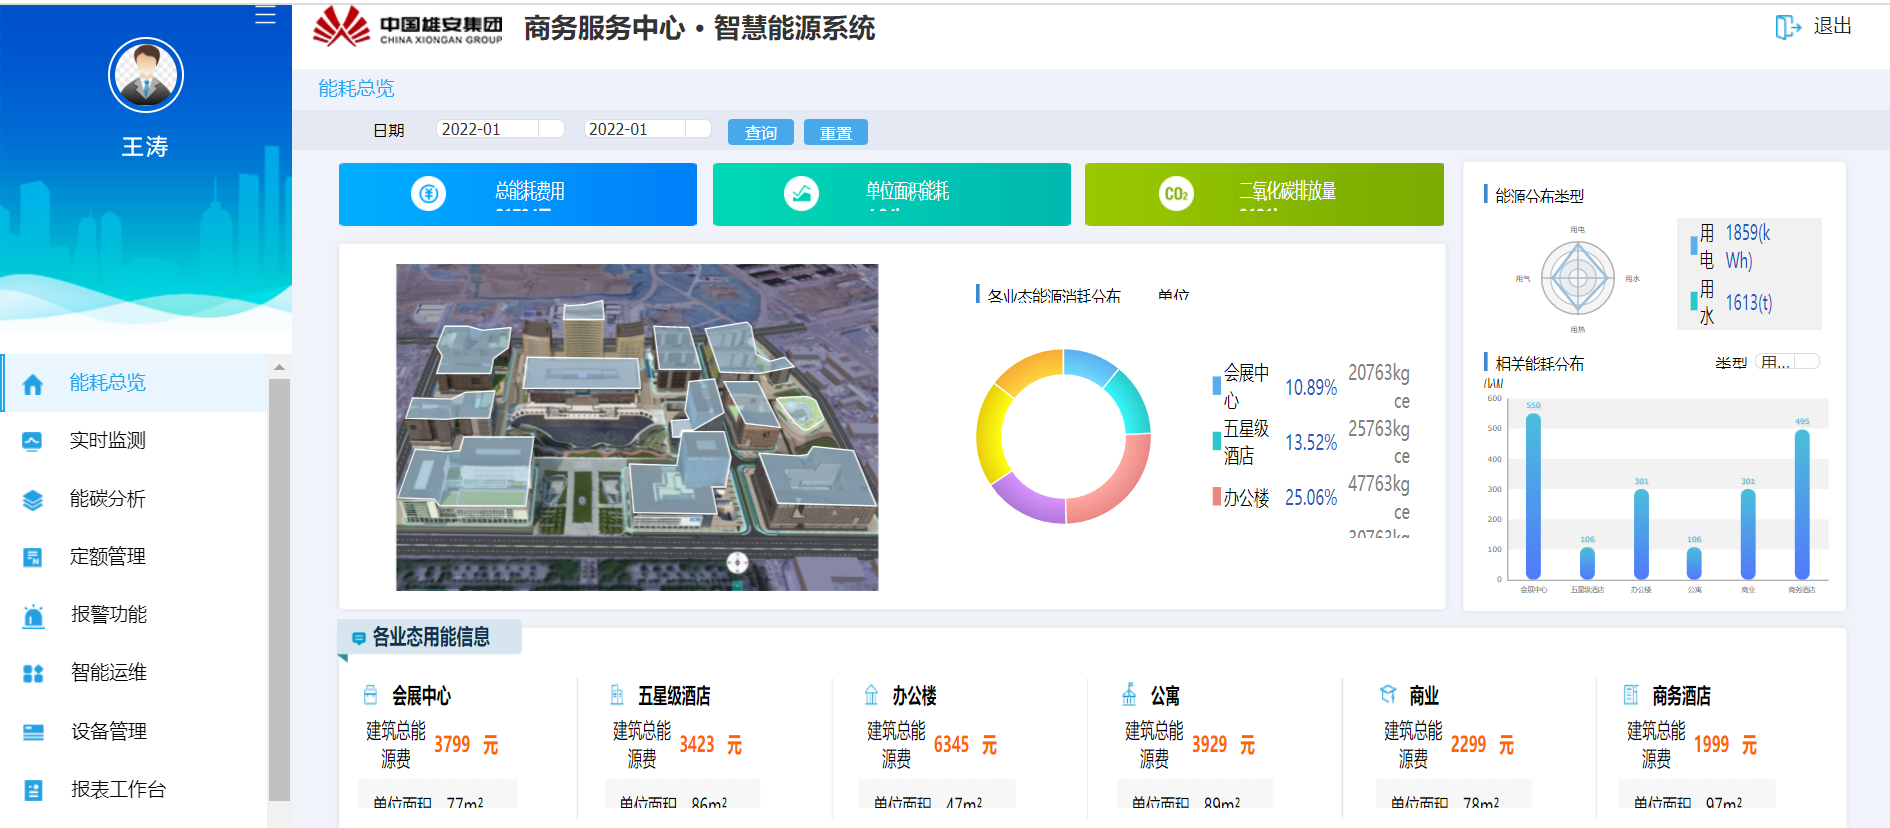Click the 用水 legend swatch in 能源分布类型

click(1694, 300)
